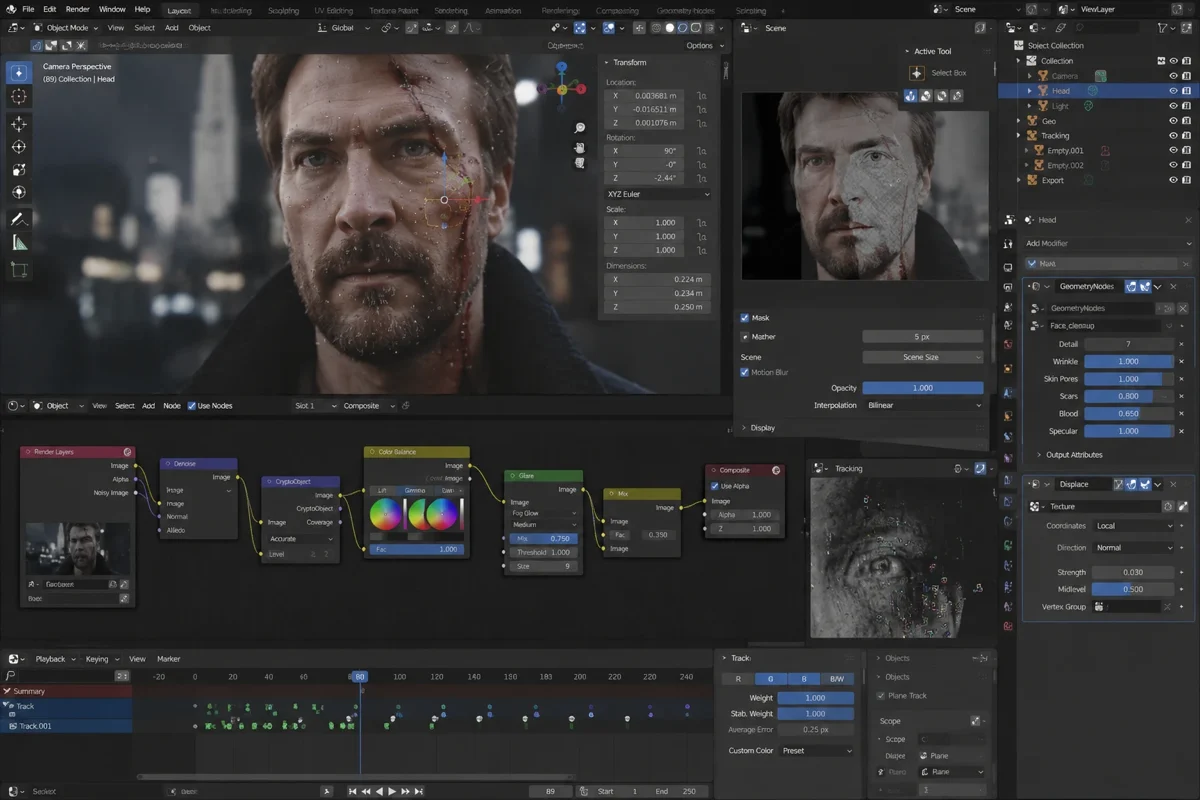
Task: Select the Rotate tool in viewport toolbar
Action: 19,147
